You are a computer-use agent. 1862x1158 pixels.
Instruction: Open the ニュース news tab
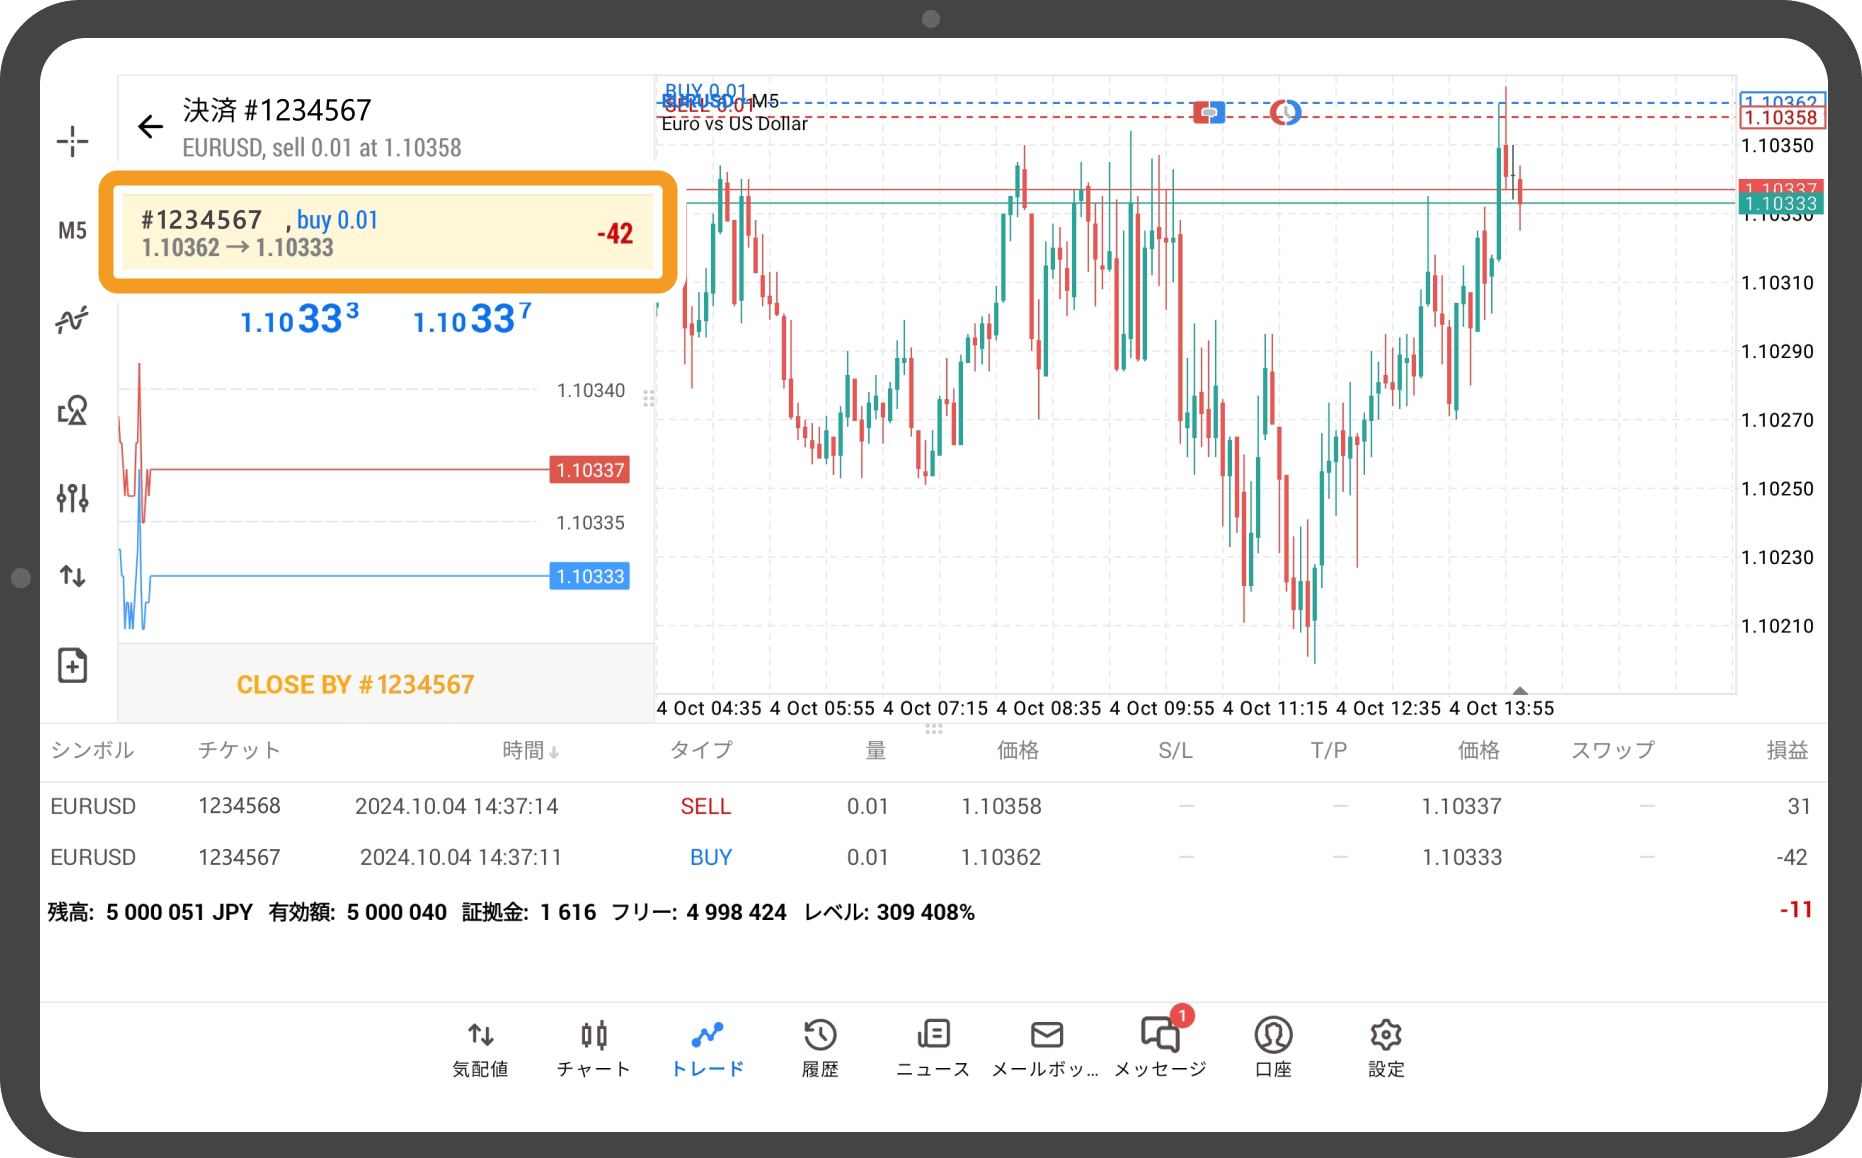pyautogui.click(x=933, y=1048)
